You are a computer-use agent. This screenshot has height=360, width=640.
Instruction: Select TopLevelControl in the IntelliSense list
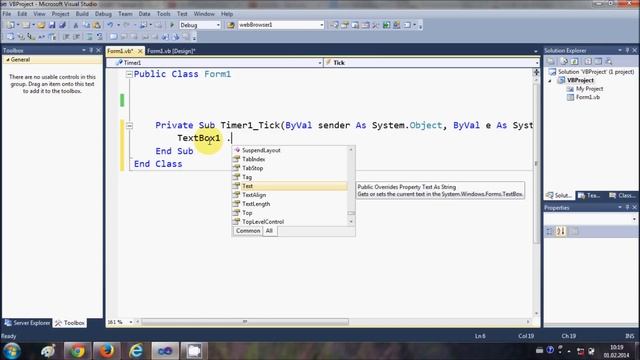290,222
